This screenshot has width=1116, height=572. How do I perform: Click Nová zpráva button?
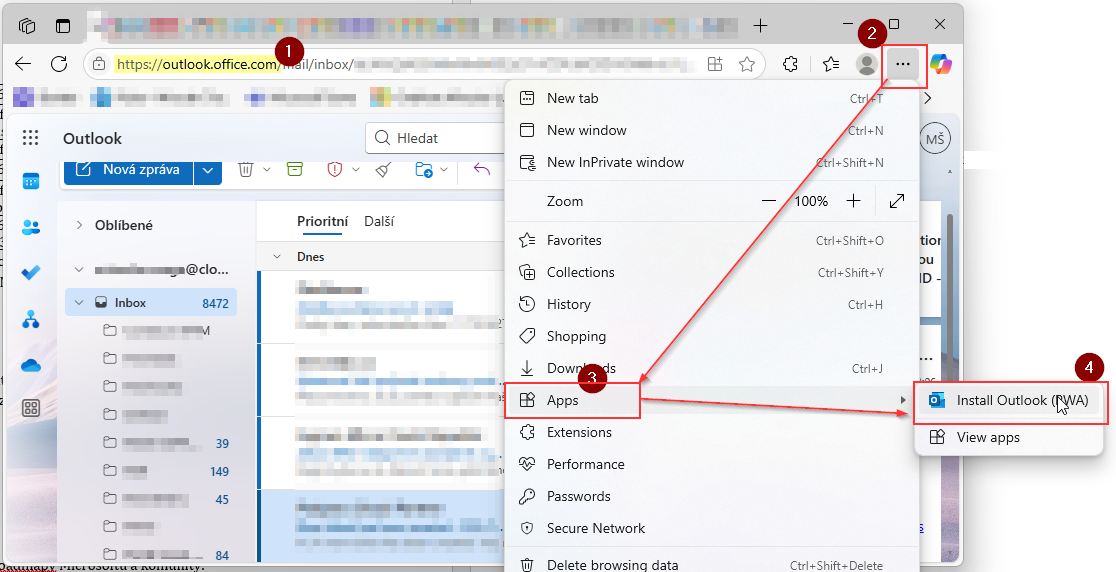tap(129, 170)
